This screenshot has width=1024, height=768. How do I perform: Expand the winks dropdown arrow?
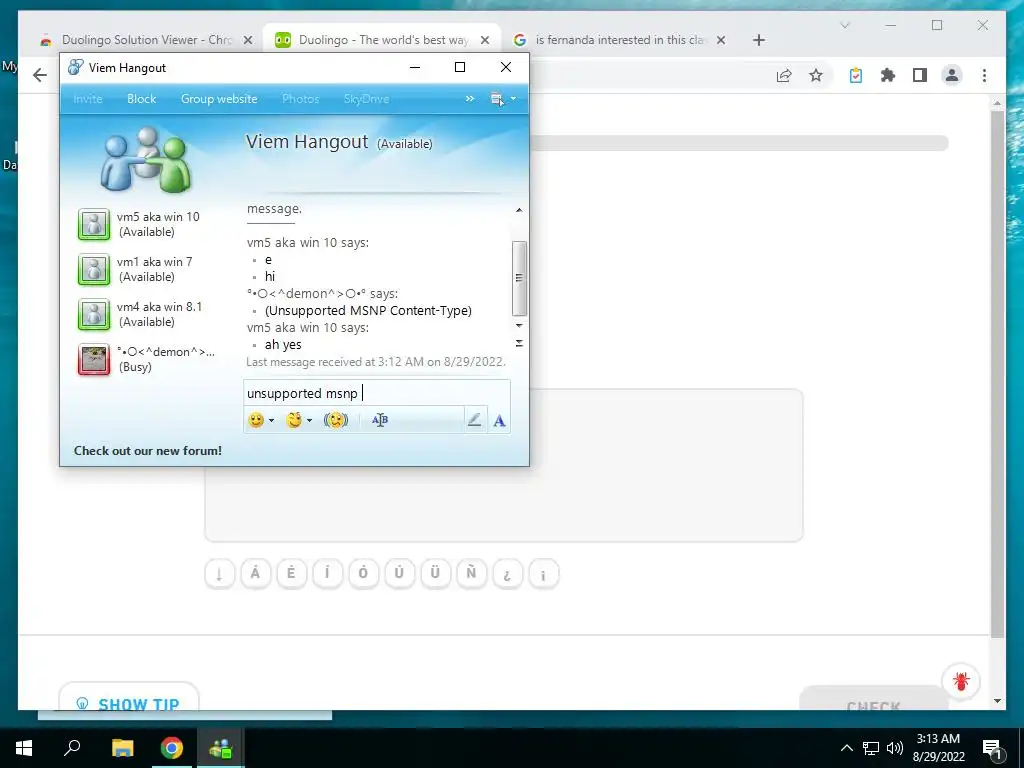point(310,421)
